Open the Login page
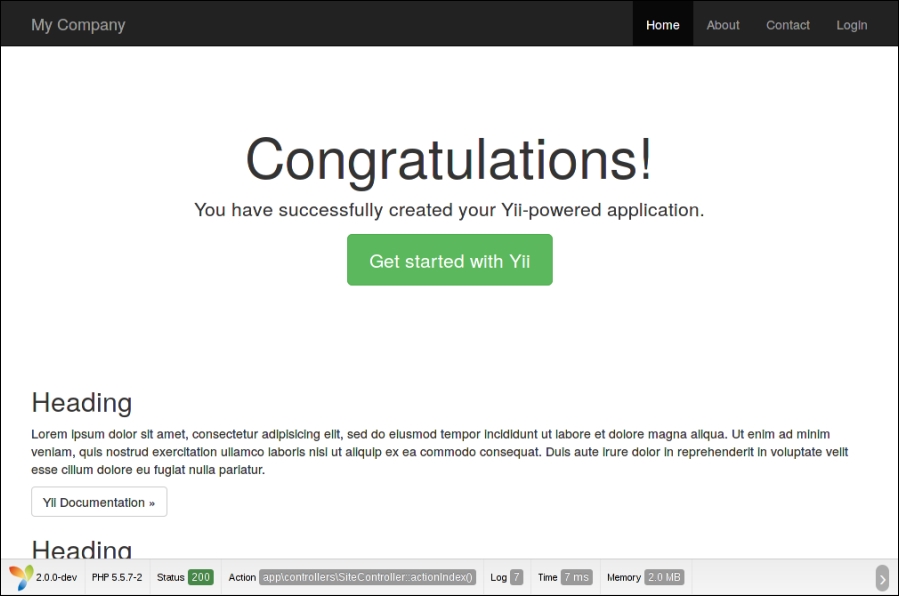 [x=851, y=25]
